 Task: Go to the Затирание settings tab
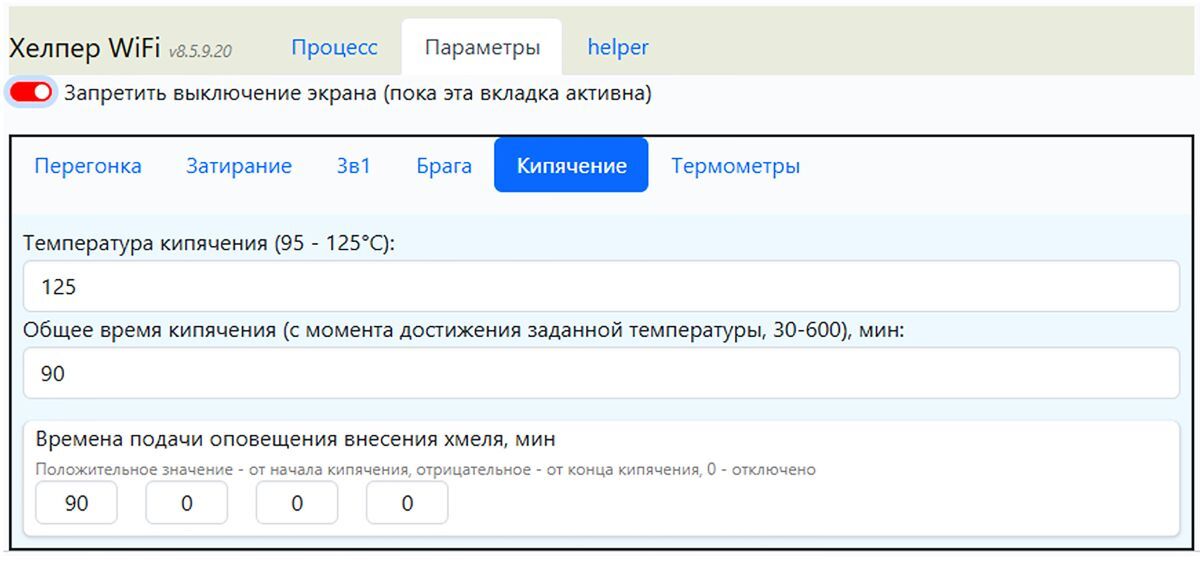pyautogui.click(x=239, y=166)
